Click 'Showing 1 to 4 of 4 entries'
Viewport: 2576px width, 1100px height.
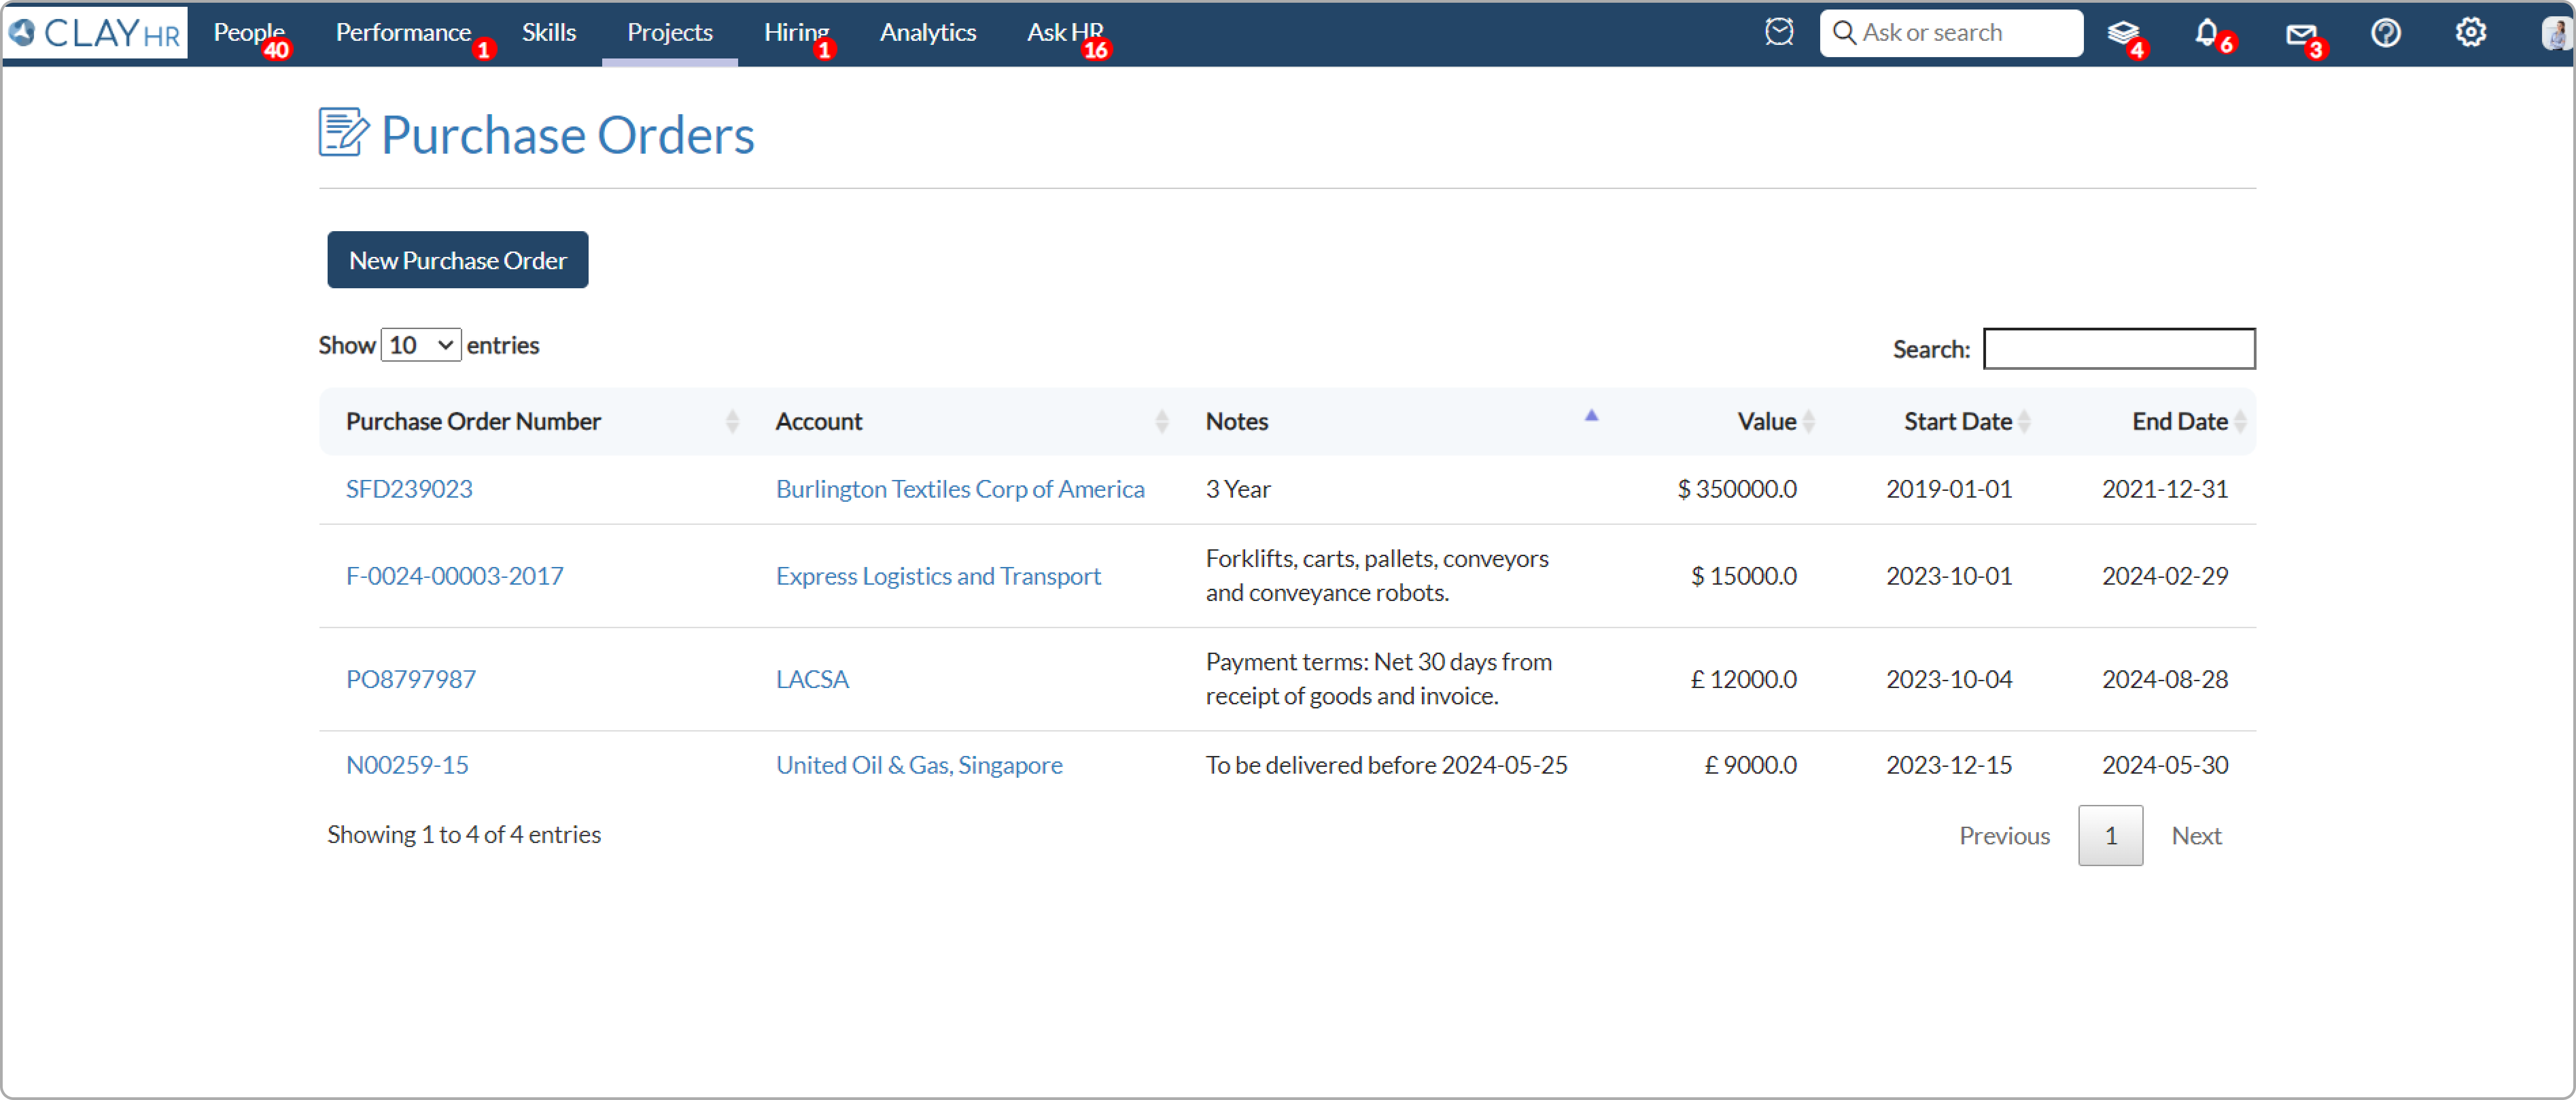click(464, 834)
